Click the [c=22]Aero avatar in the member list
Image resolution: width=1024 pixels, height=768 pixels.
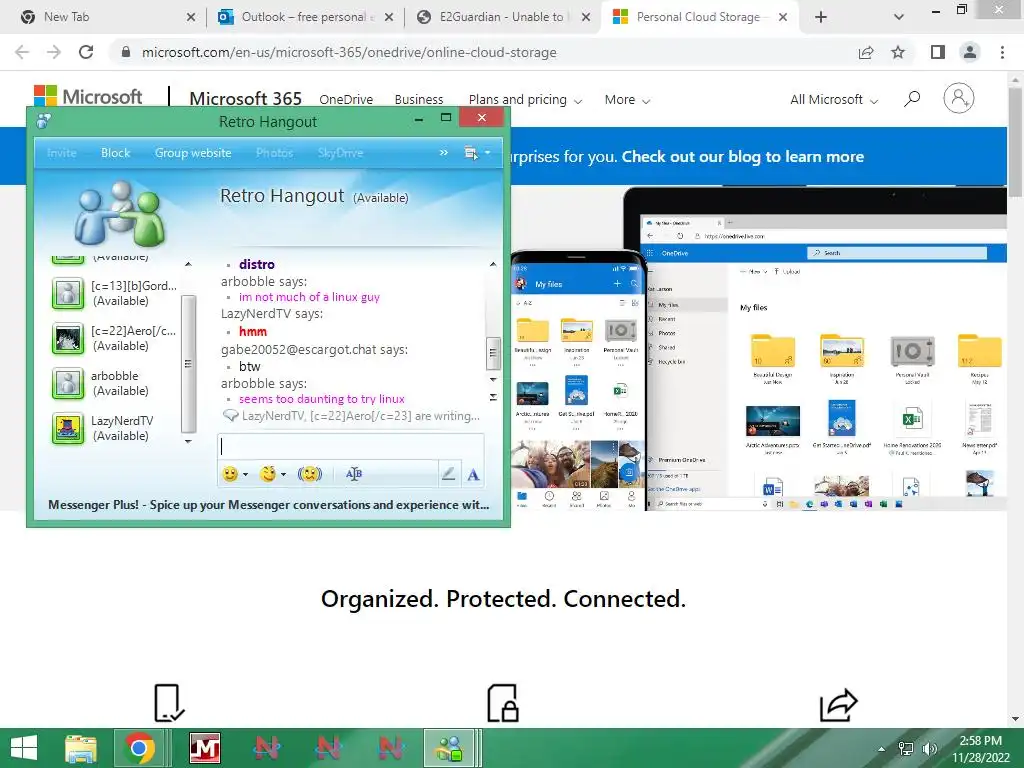click(x=68, y=338)
